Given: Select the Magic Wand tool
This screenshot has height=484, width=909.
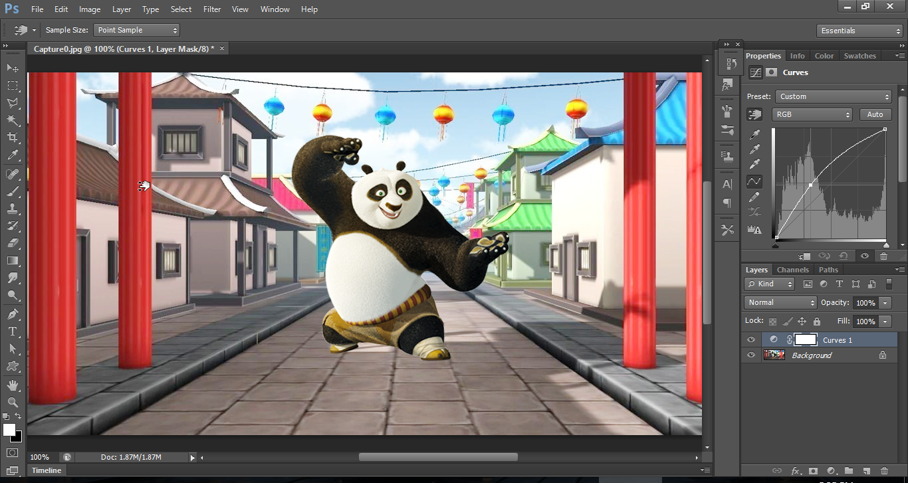Looking at the screenshot, I should coord(13,121).
